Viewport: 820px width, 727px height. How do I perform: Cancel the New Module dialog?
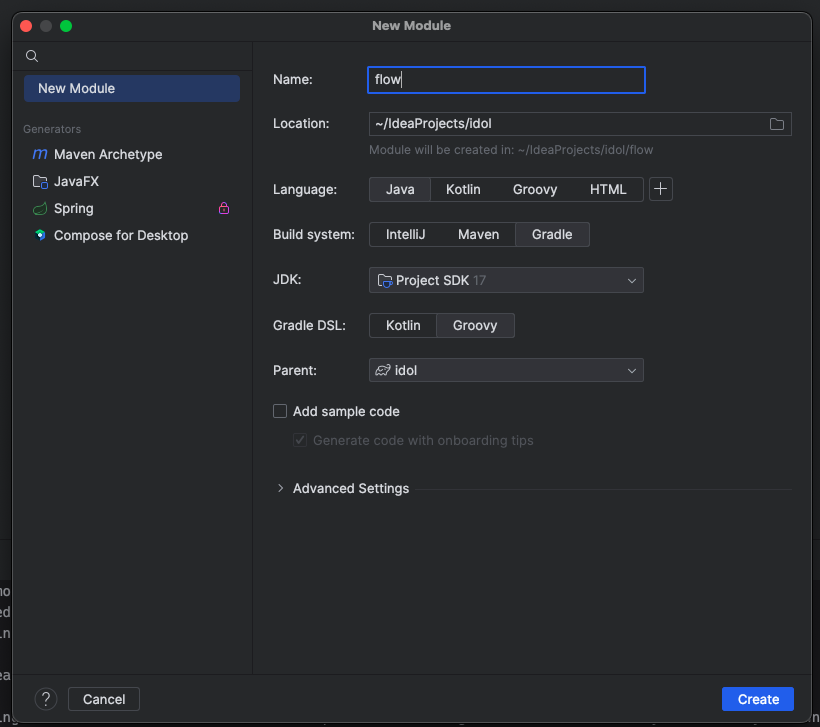point(104,699)
